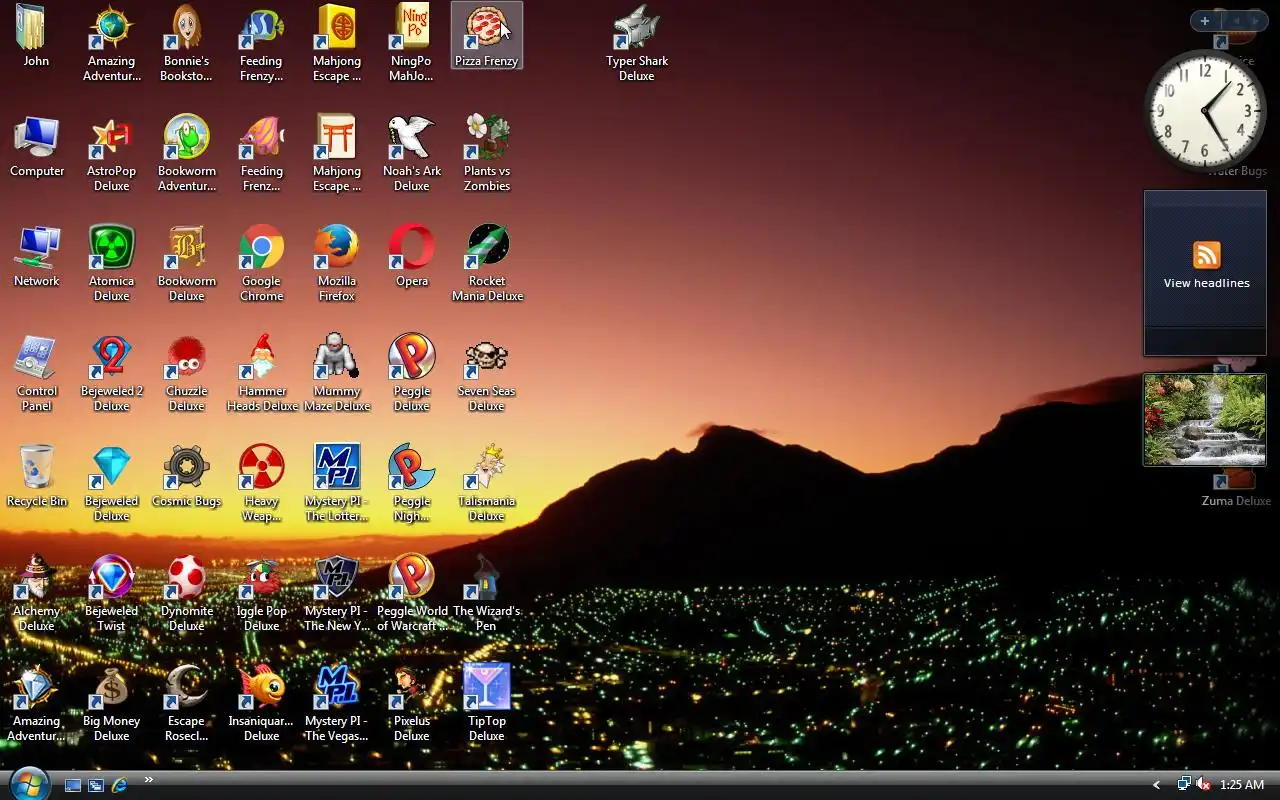Image resolution: width=1280 pixels, height=800 pixels.
Task: Open Noah's Ark Deluxe shortcut
Action: pyautogui.click(x=412, y=153)
